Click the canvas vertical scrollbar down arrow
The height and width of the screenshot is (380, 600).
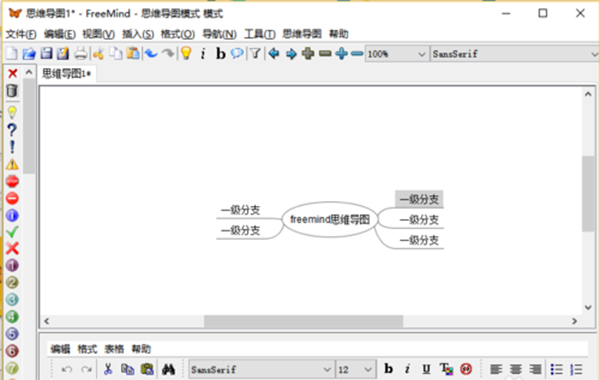[x=588, y=307]
